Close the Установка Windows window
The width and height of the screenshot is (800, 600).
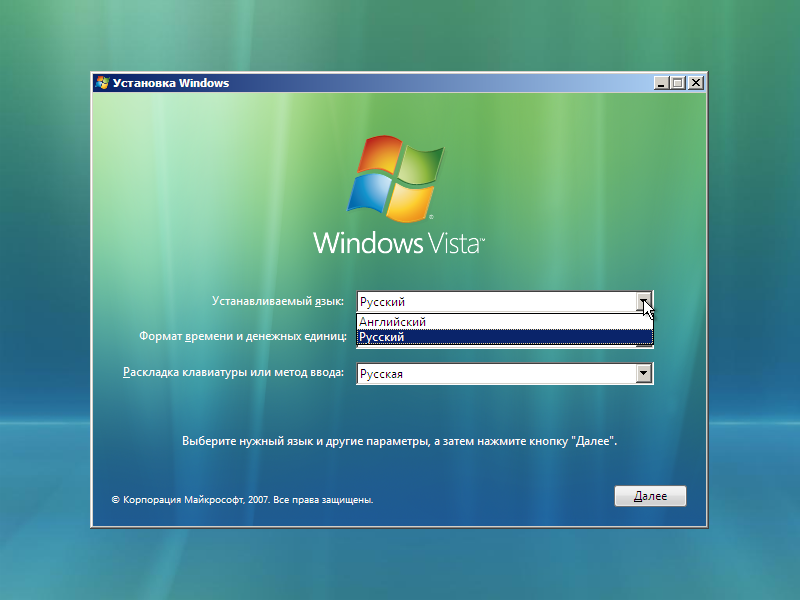point(695,83)
